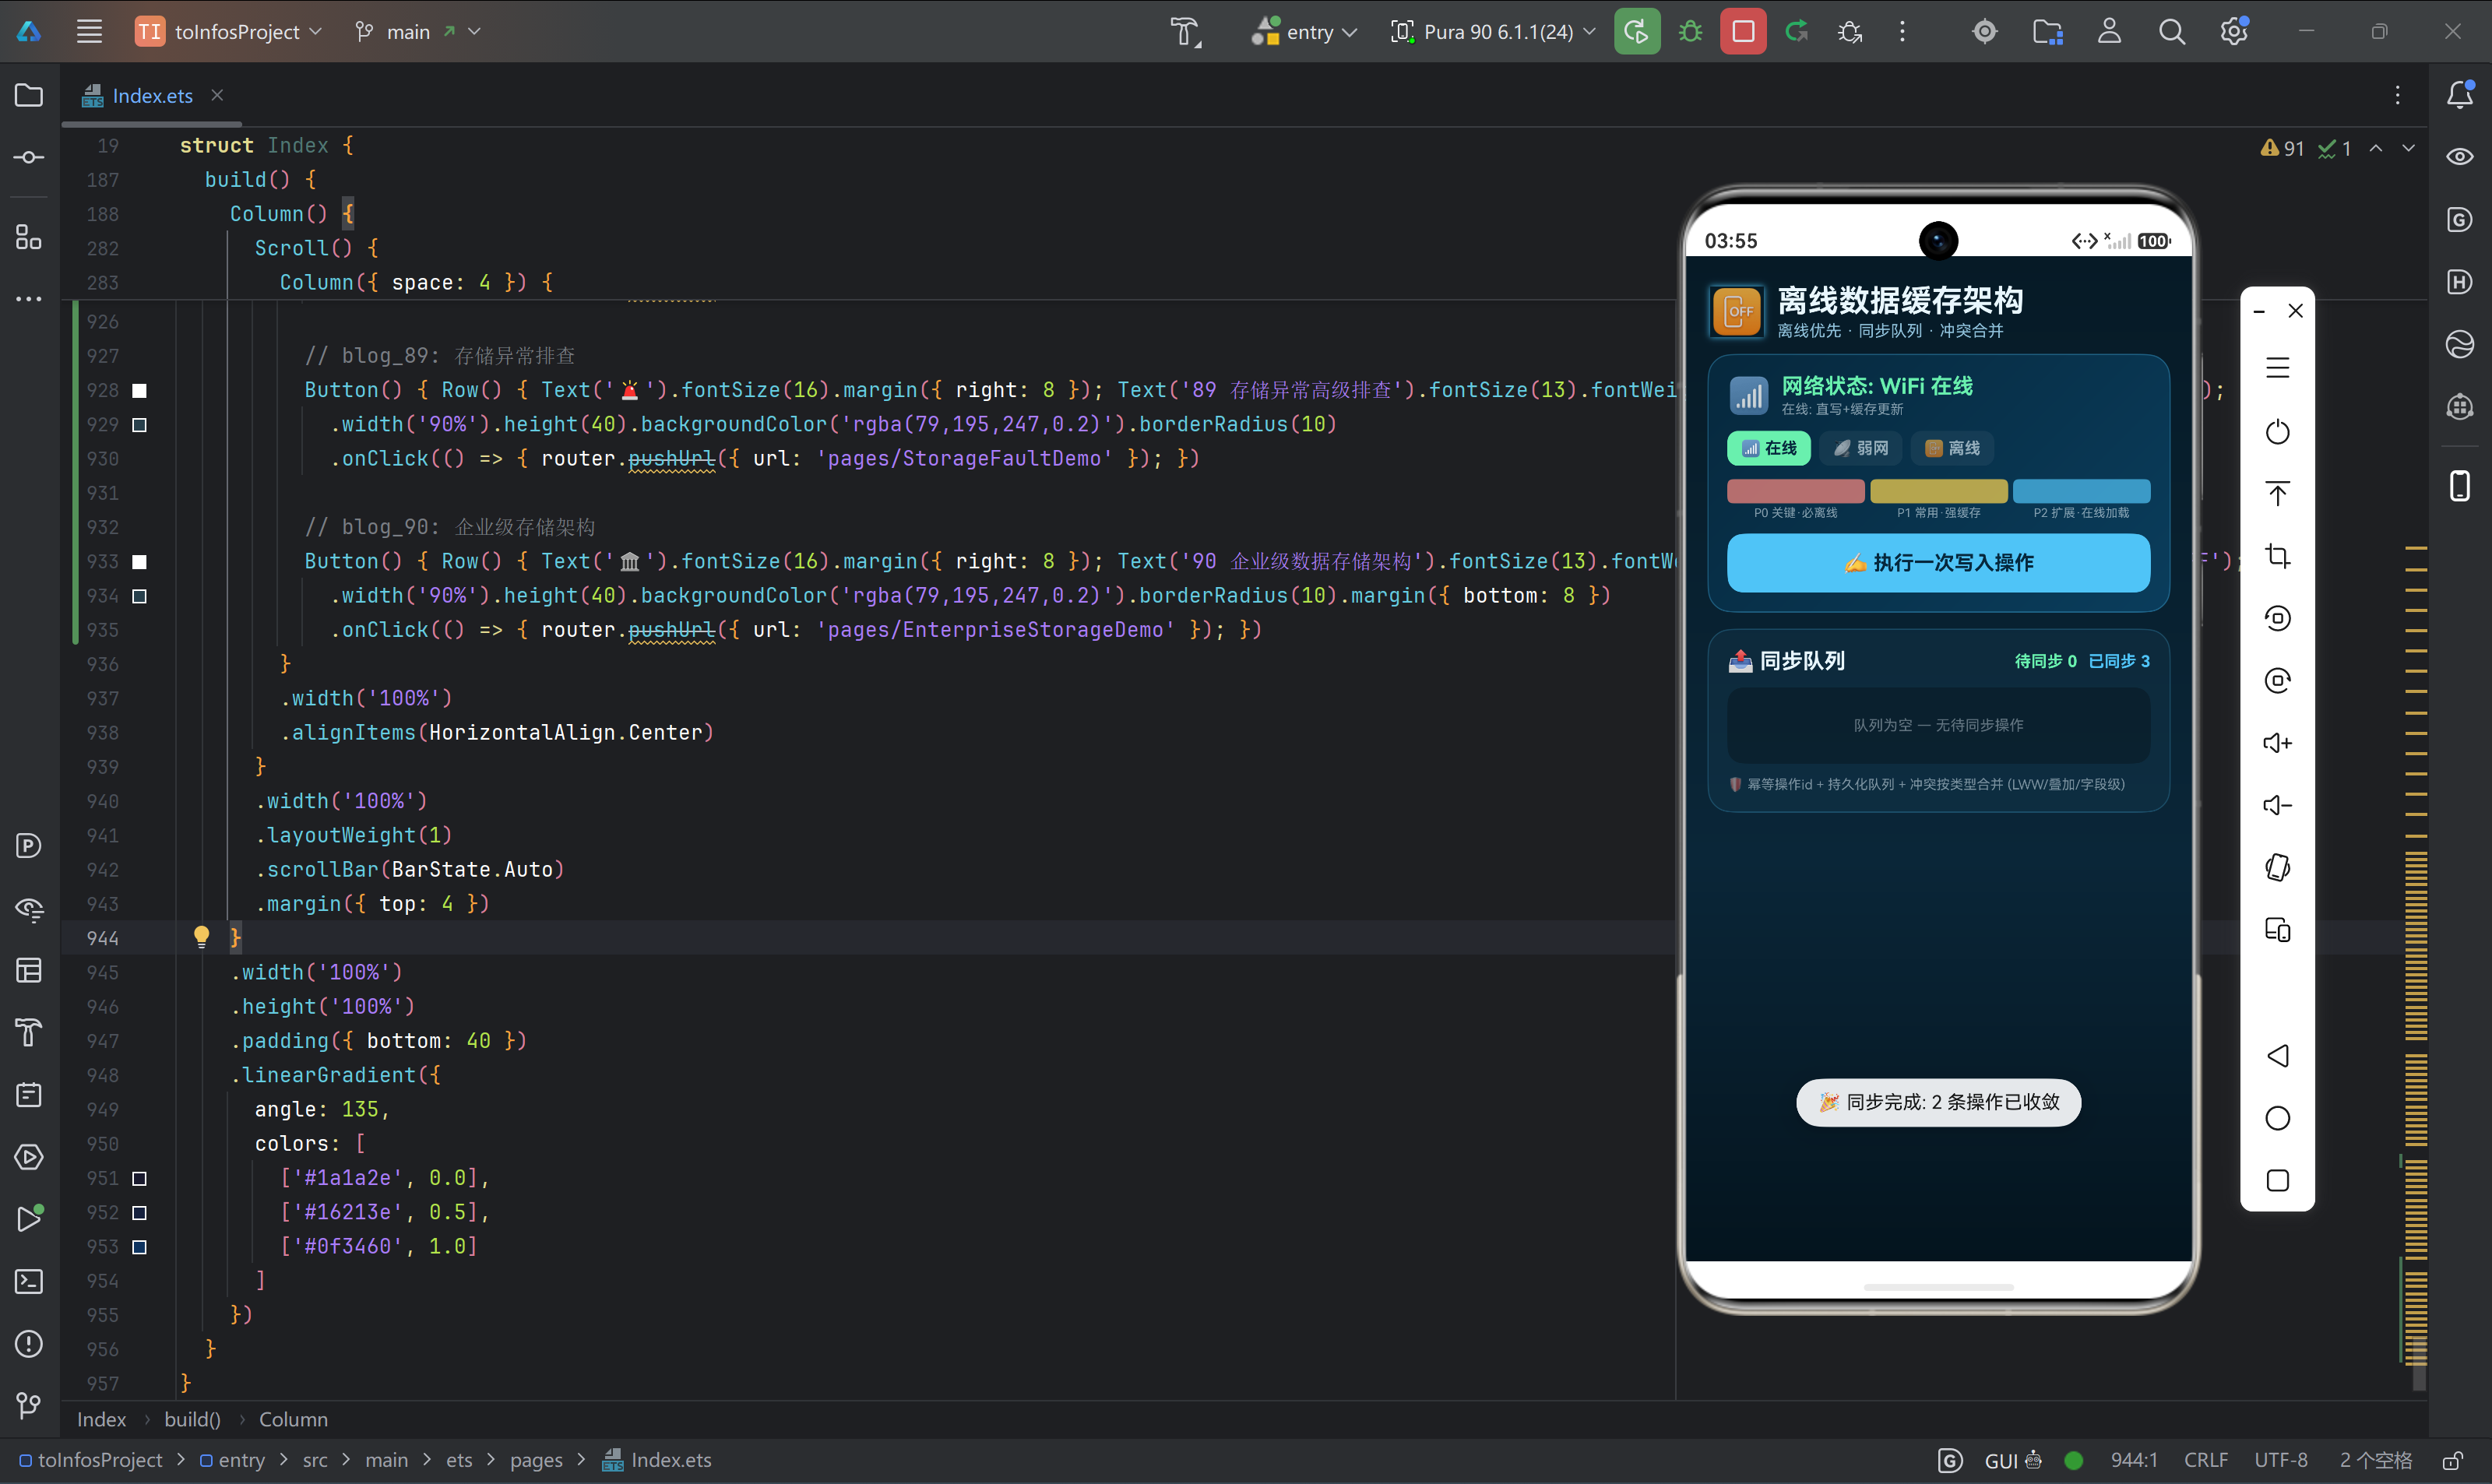
Task: Change UTF-8 file encoding
Action: 2280,1460
